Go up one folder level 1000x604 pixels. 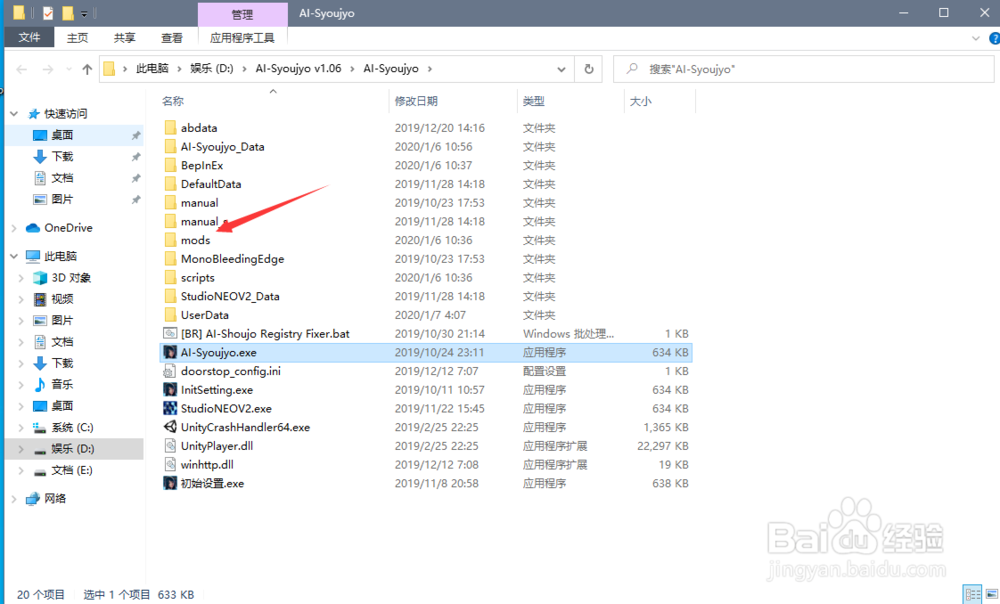(87, 69)
